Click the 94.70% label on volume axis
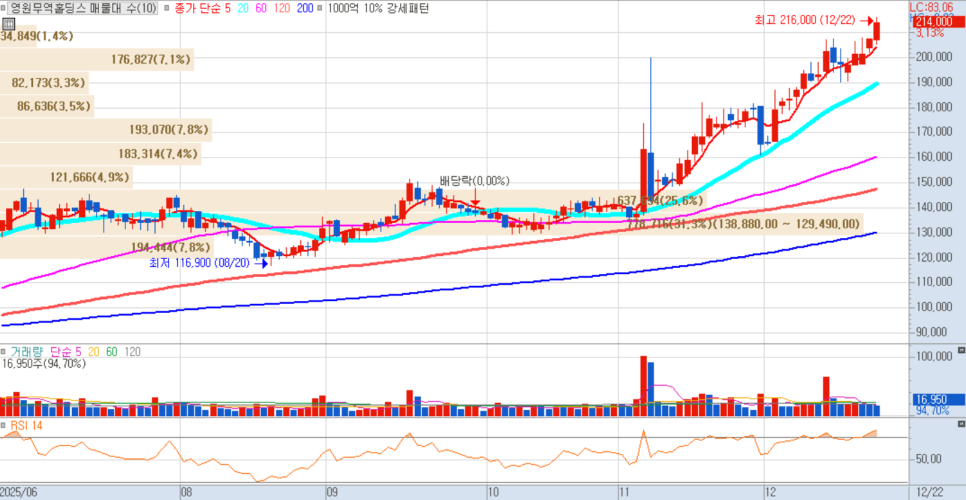 (932, 411)
